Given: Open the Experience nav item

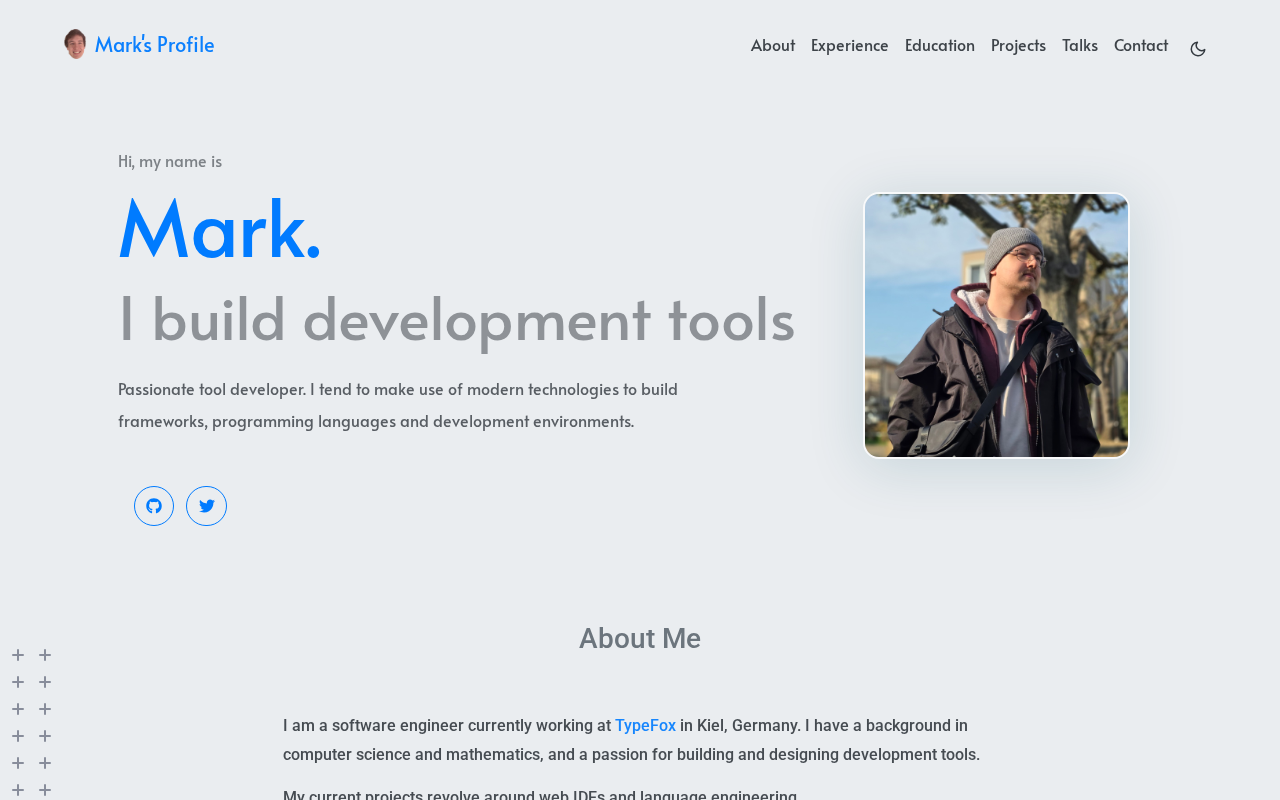Looking at the screenshot, I should tap(850, 45).
